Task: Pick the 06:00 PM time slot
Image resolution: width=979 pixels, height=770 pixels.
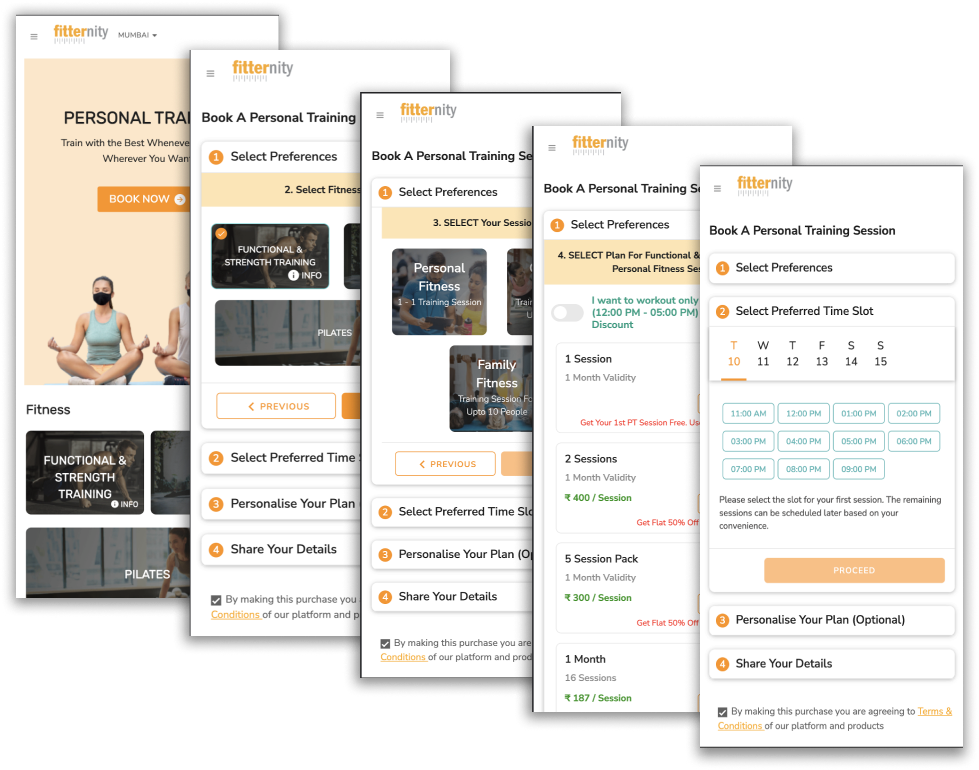Action: (914, 442)
